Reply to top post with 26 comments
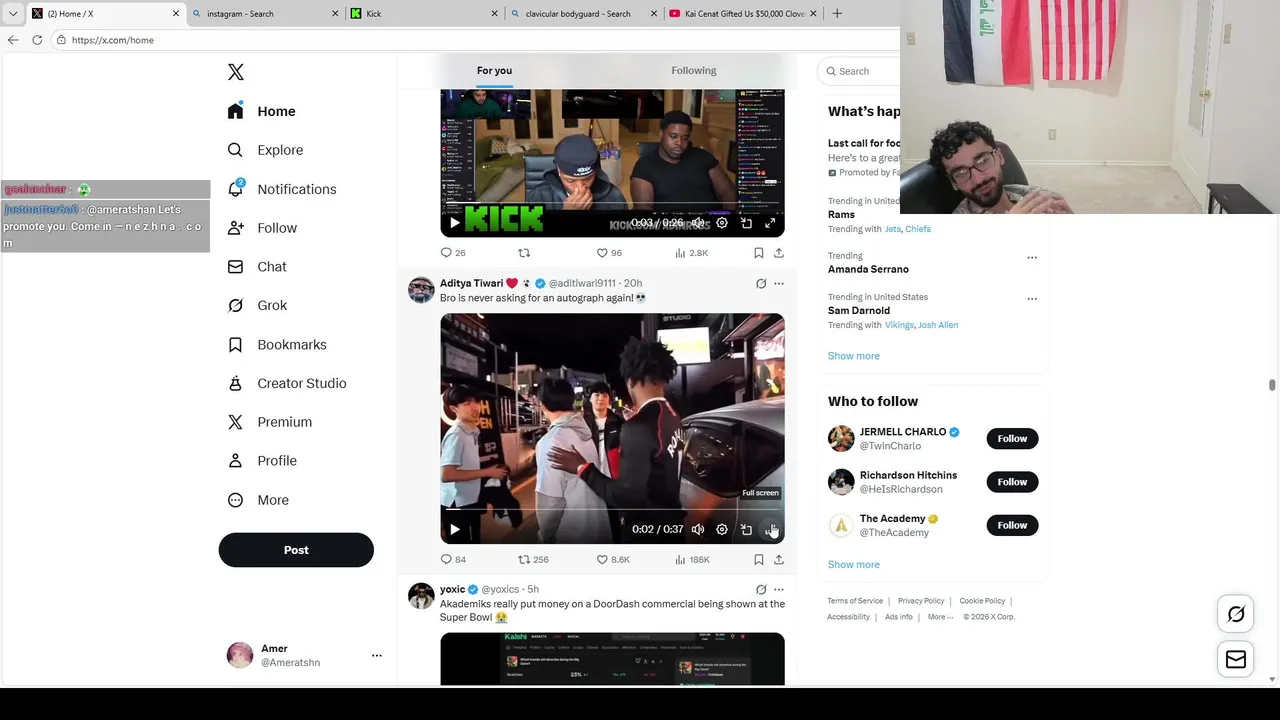1280x720 pixels. [x=453, y=253]
